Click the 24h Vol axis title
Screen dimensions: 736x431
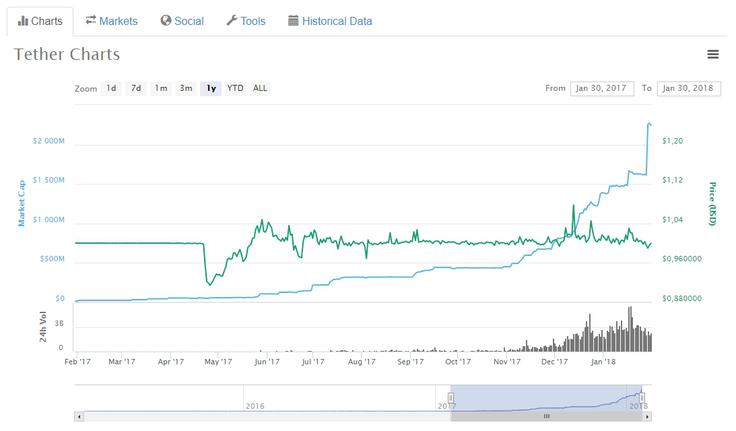click(x=43, y=327)
